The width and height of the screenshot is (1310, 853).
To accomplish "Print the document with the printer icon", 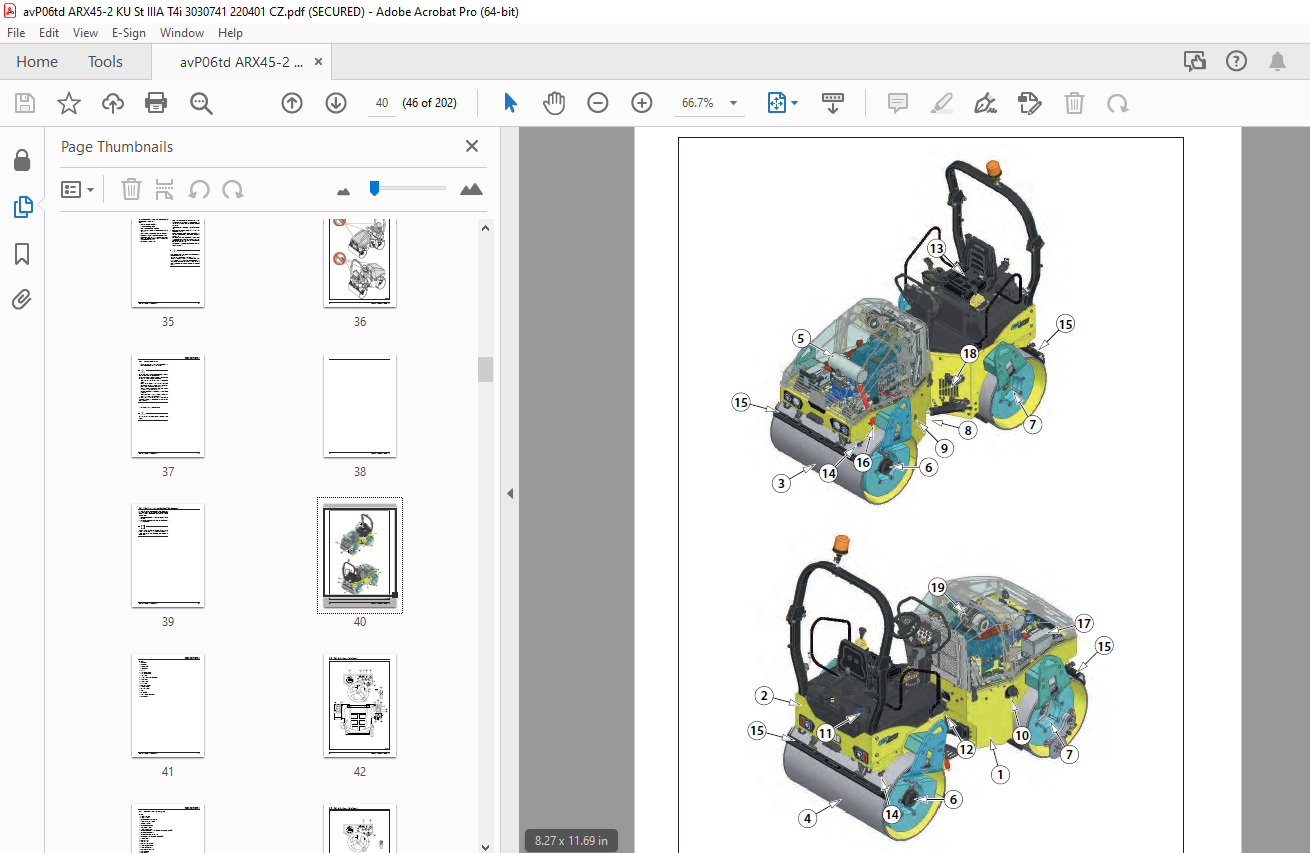I will [x=156, y=103].
